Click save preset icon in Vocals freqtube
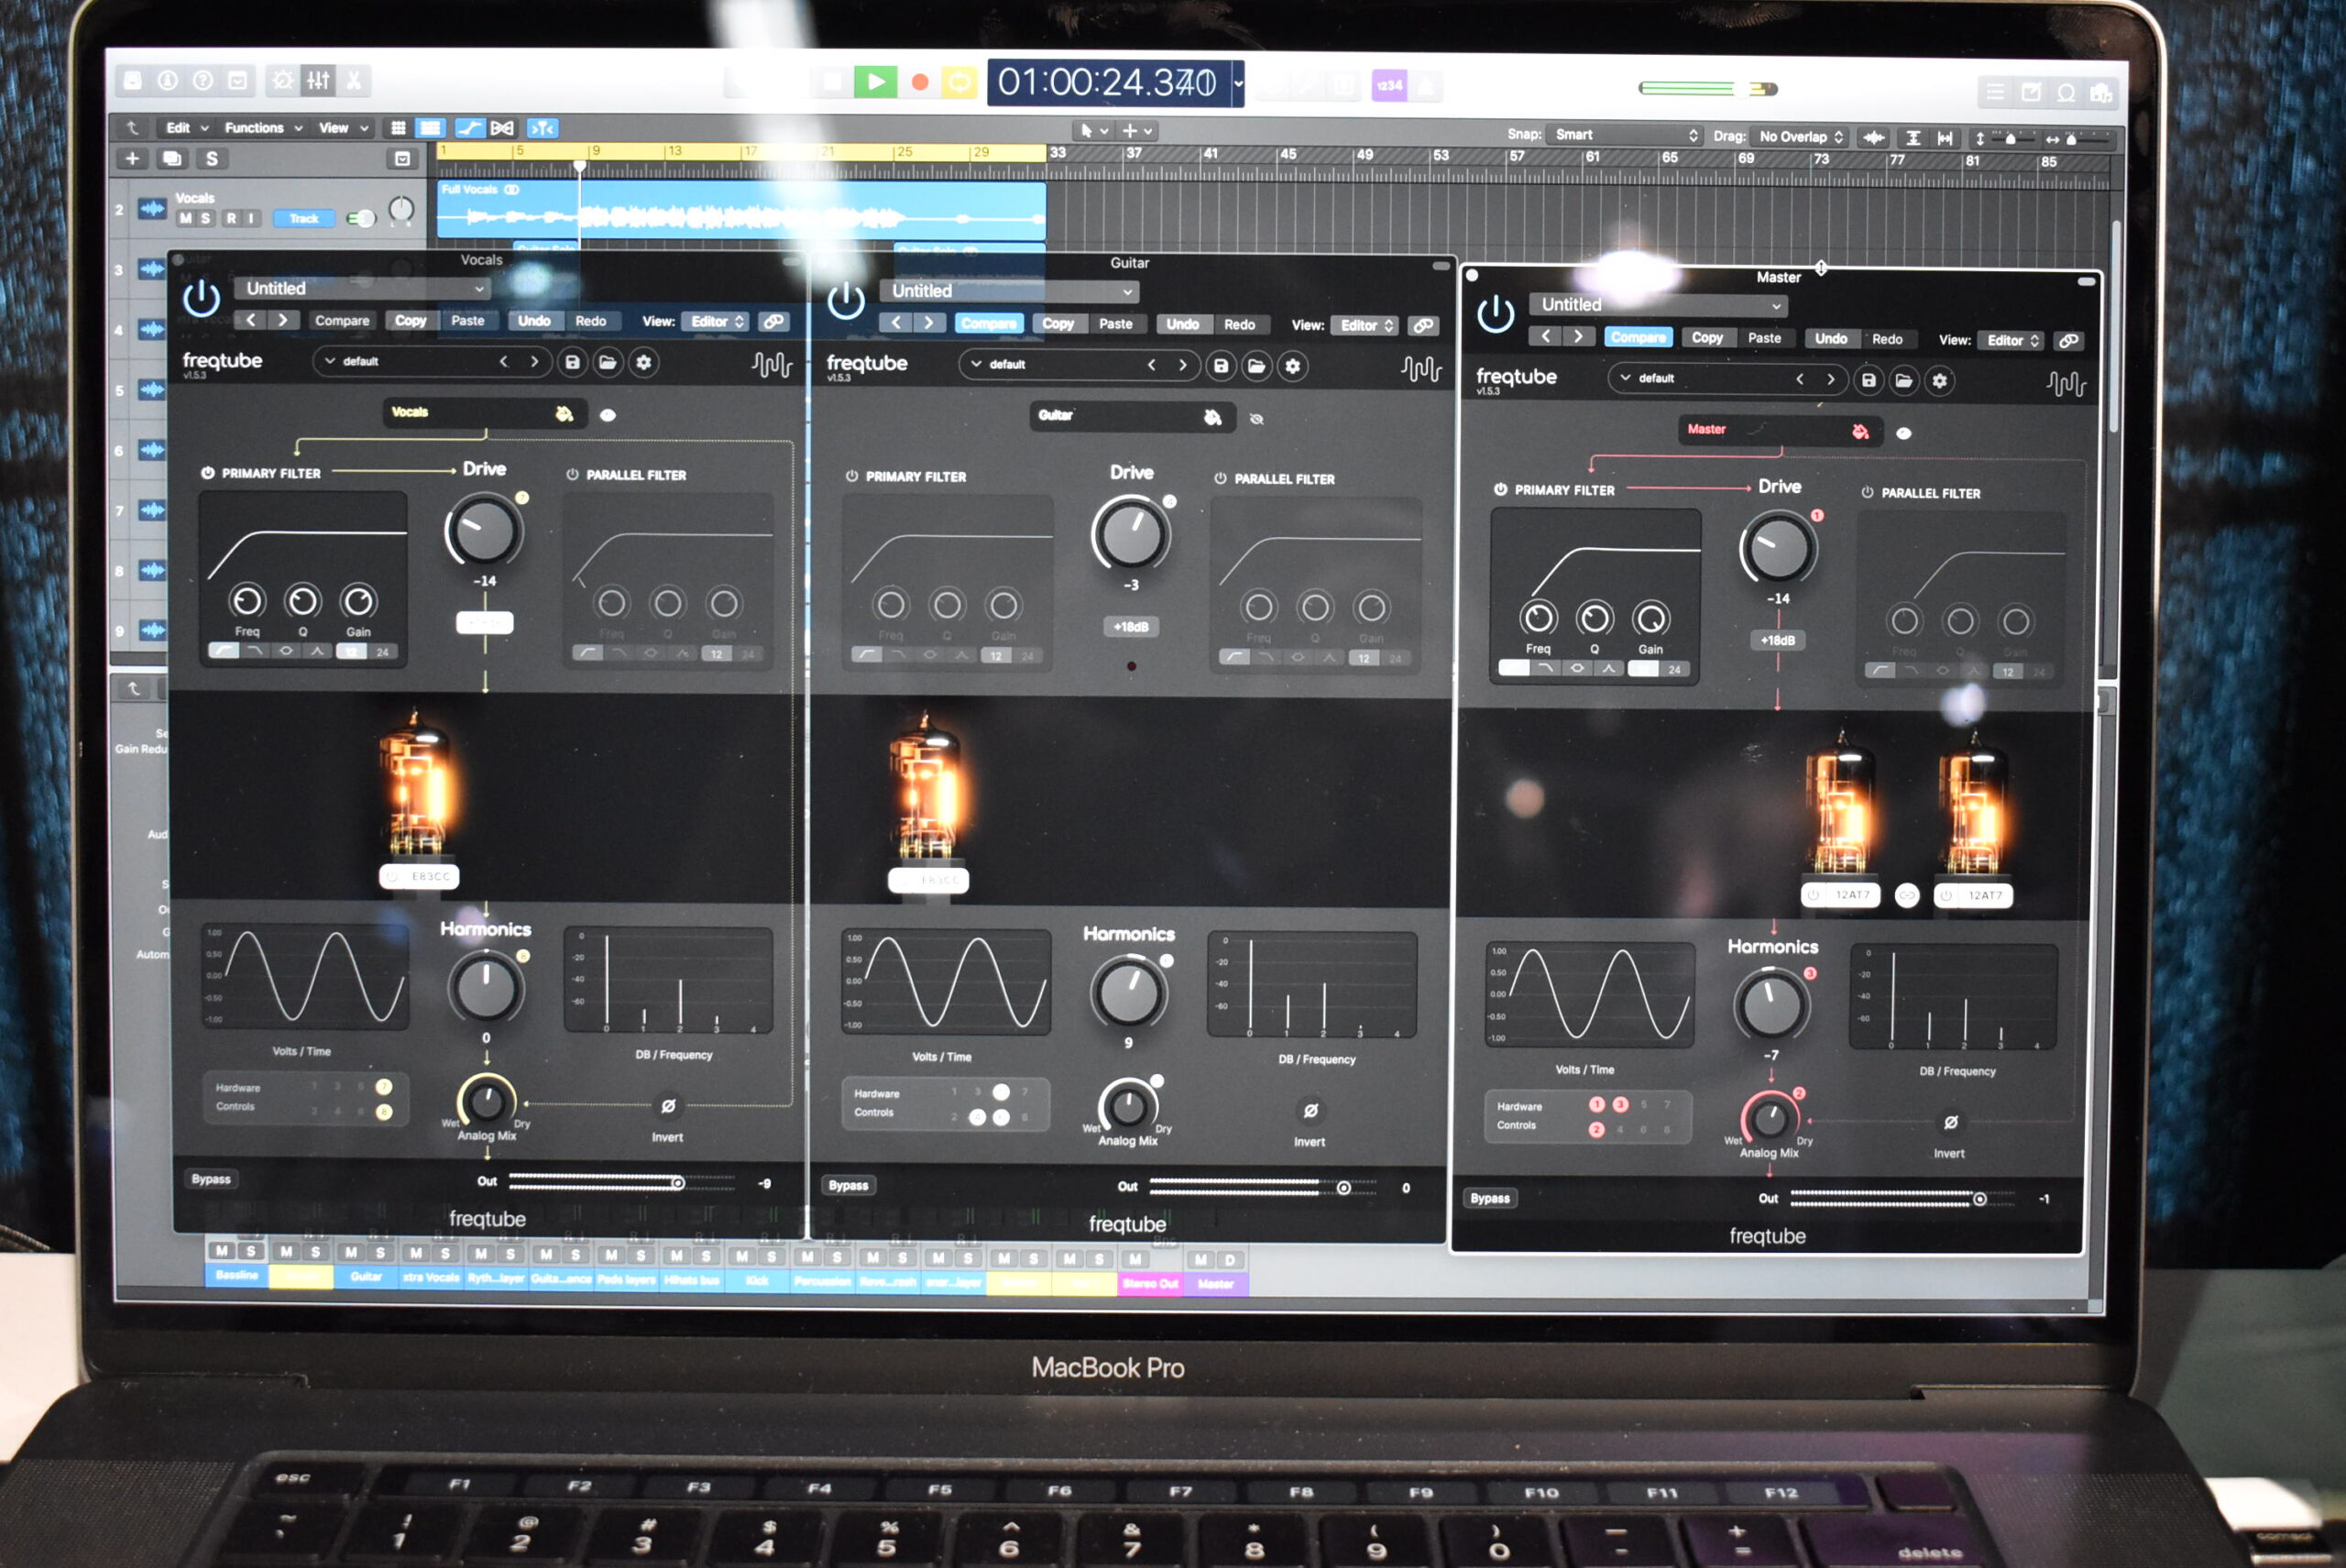2346x1568 pixels. tap(572, 362)
